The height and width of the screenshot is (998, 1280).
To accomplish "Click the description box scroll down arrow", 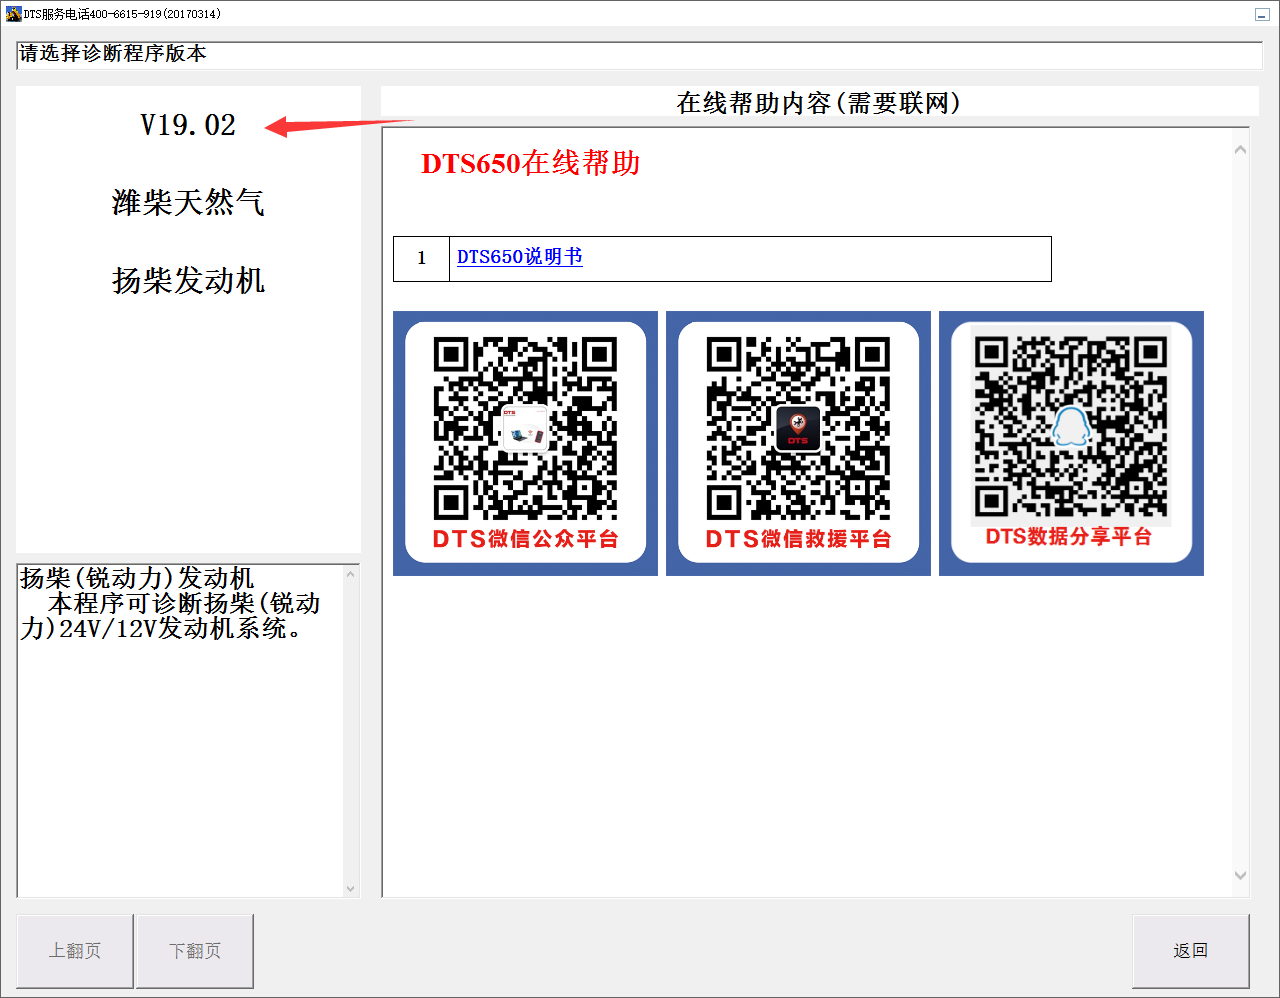I will coord(350,888).
